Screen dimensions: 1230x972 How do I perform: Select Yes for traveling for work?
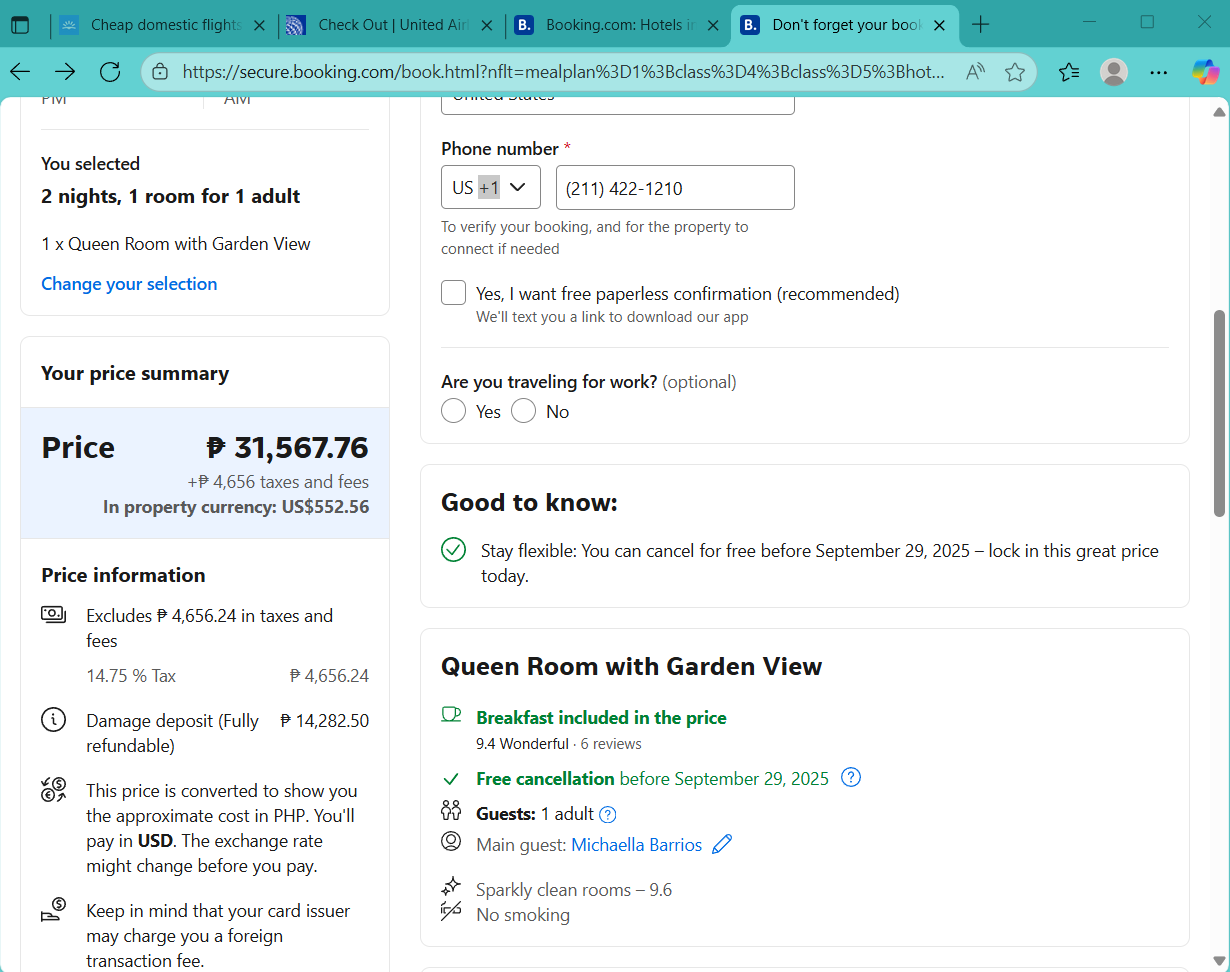tap(454, 411)
